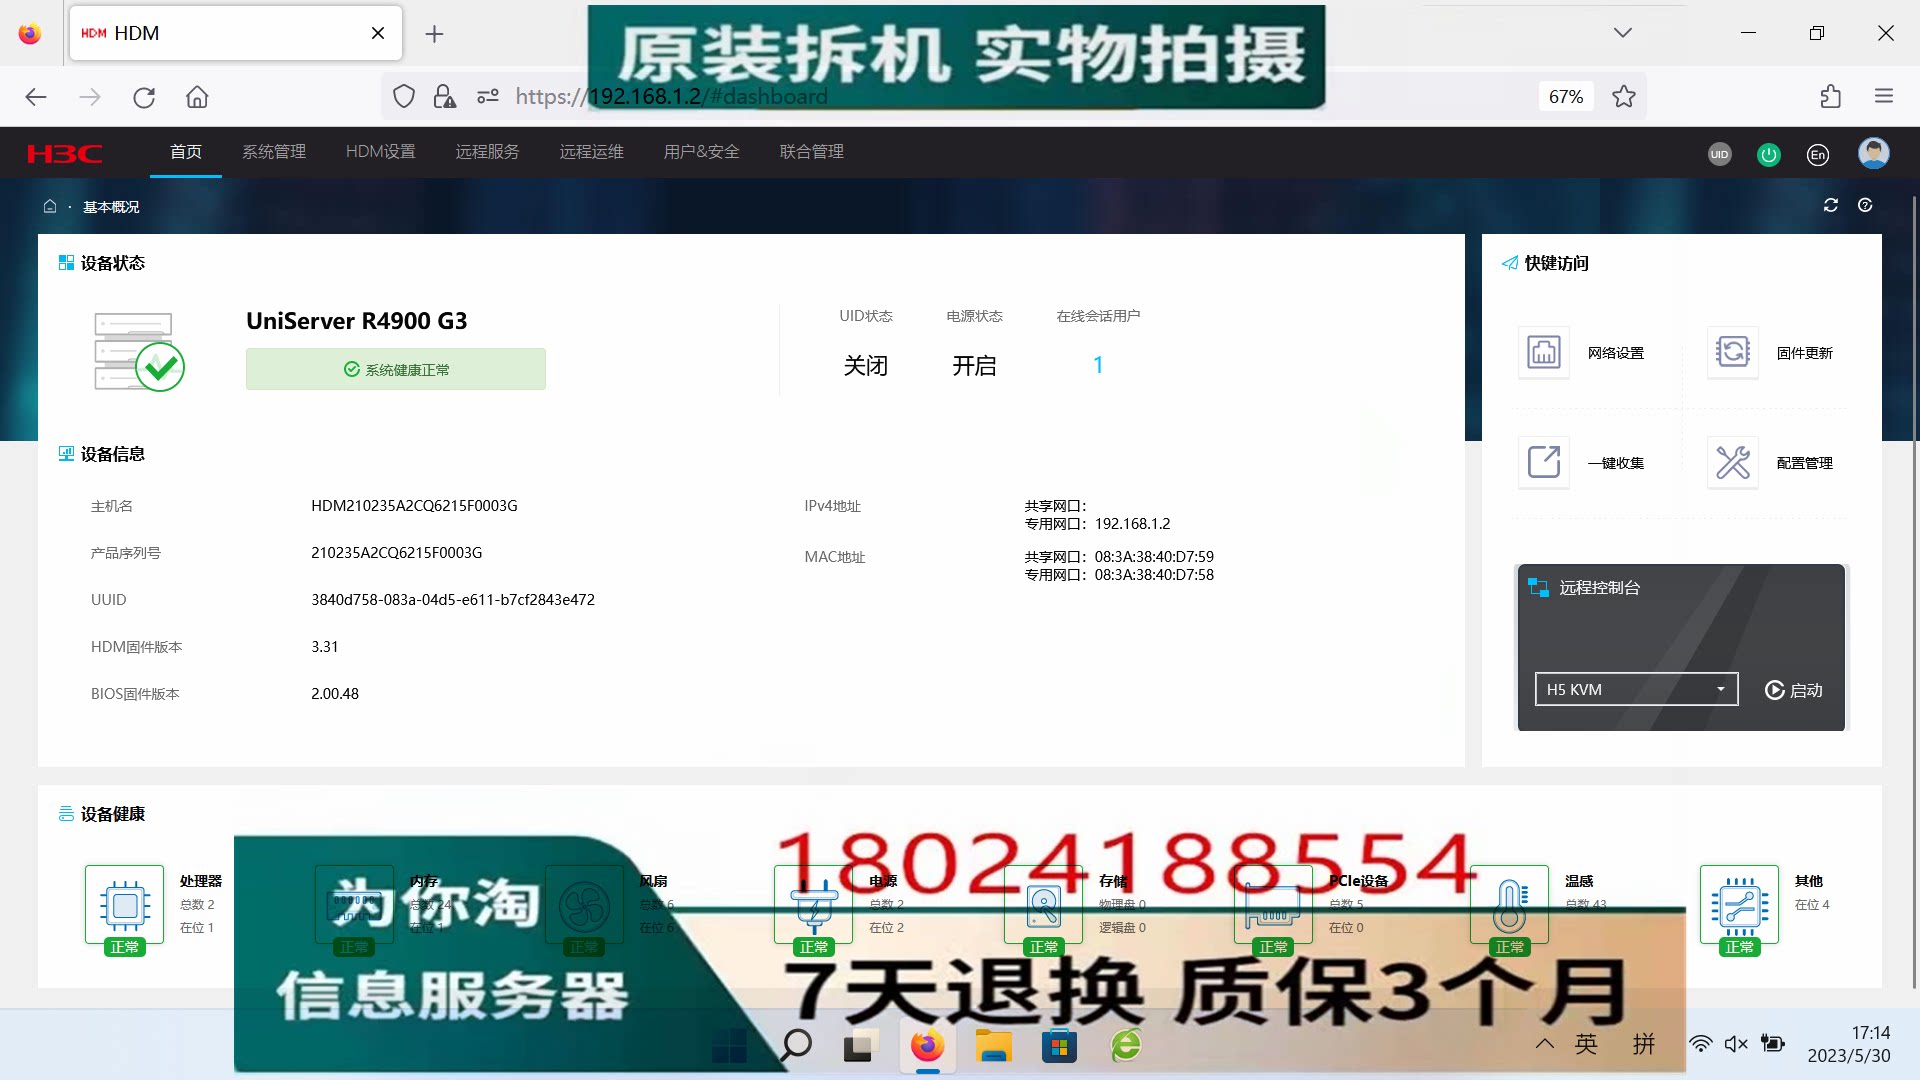Click the HDM firmware version 3.31

325,647
